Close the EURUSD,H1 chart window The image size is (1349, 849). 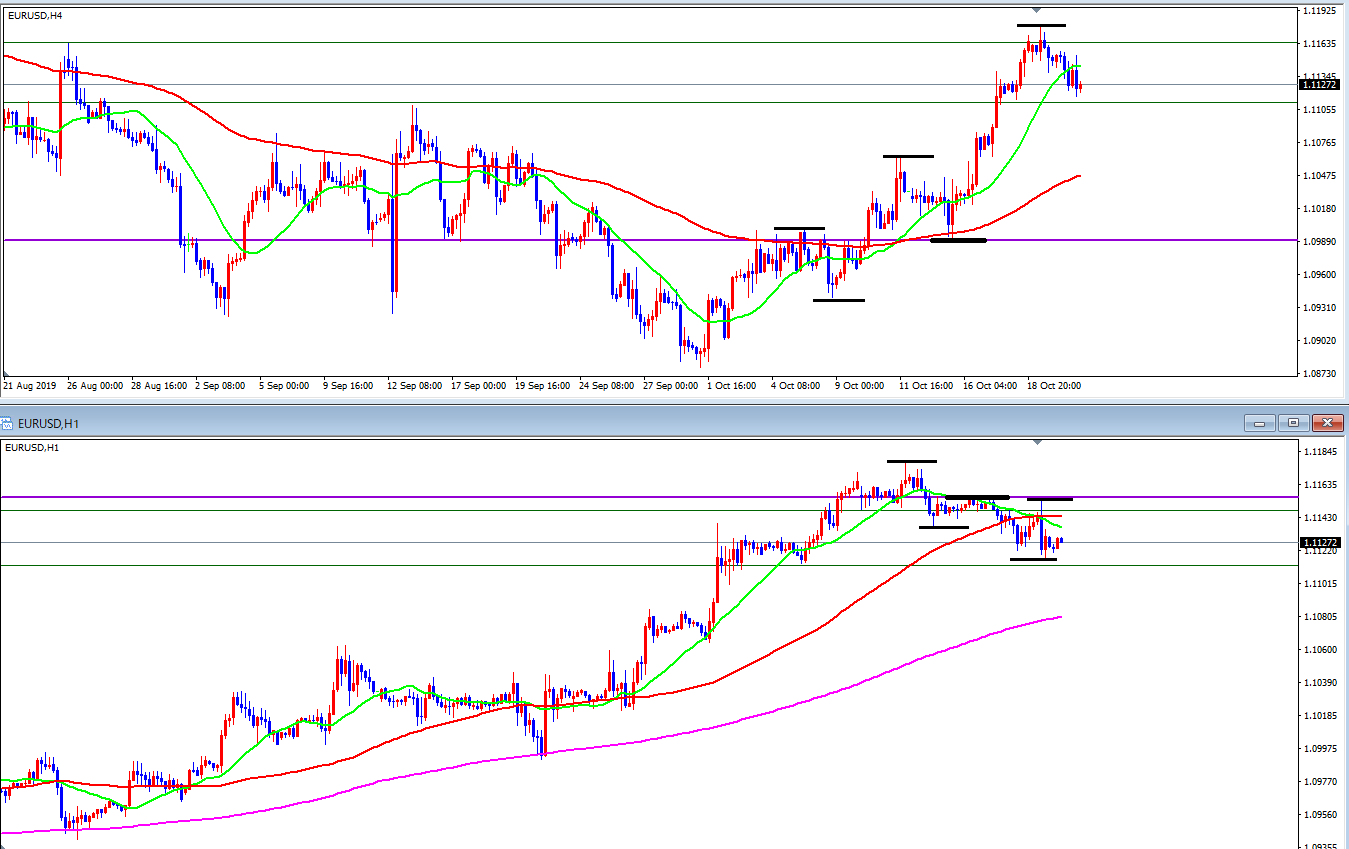point(1328,423)
